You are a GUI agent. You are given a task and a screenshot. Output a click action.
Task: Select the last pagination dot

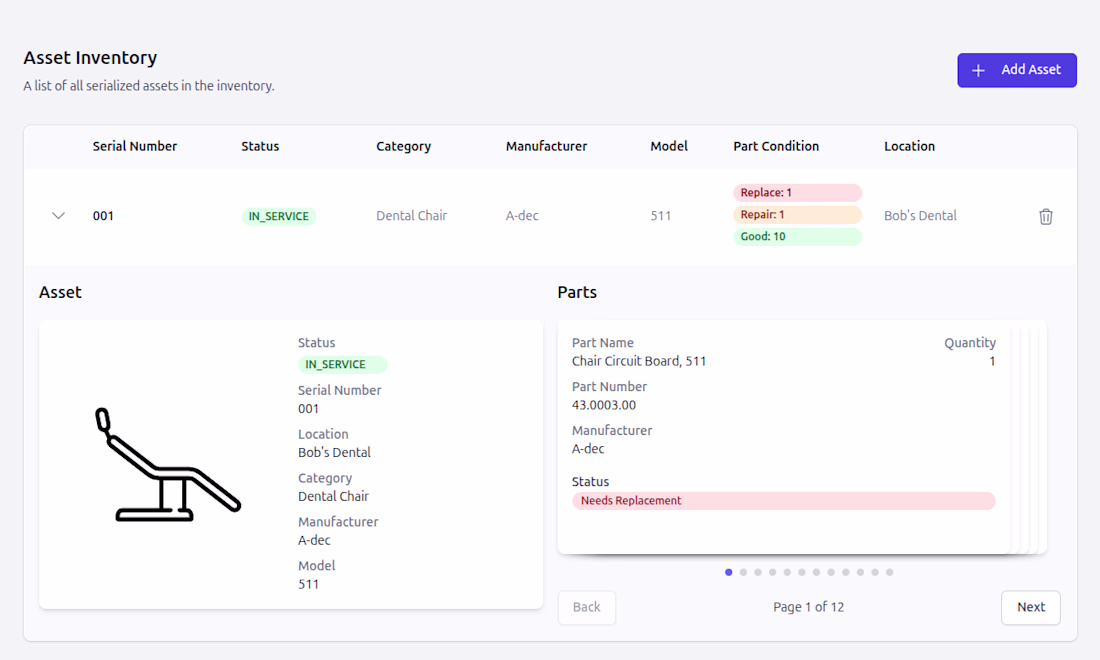pos(889,572)
